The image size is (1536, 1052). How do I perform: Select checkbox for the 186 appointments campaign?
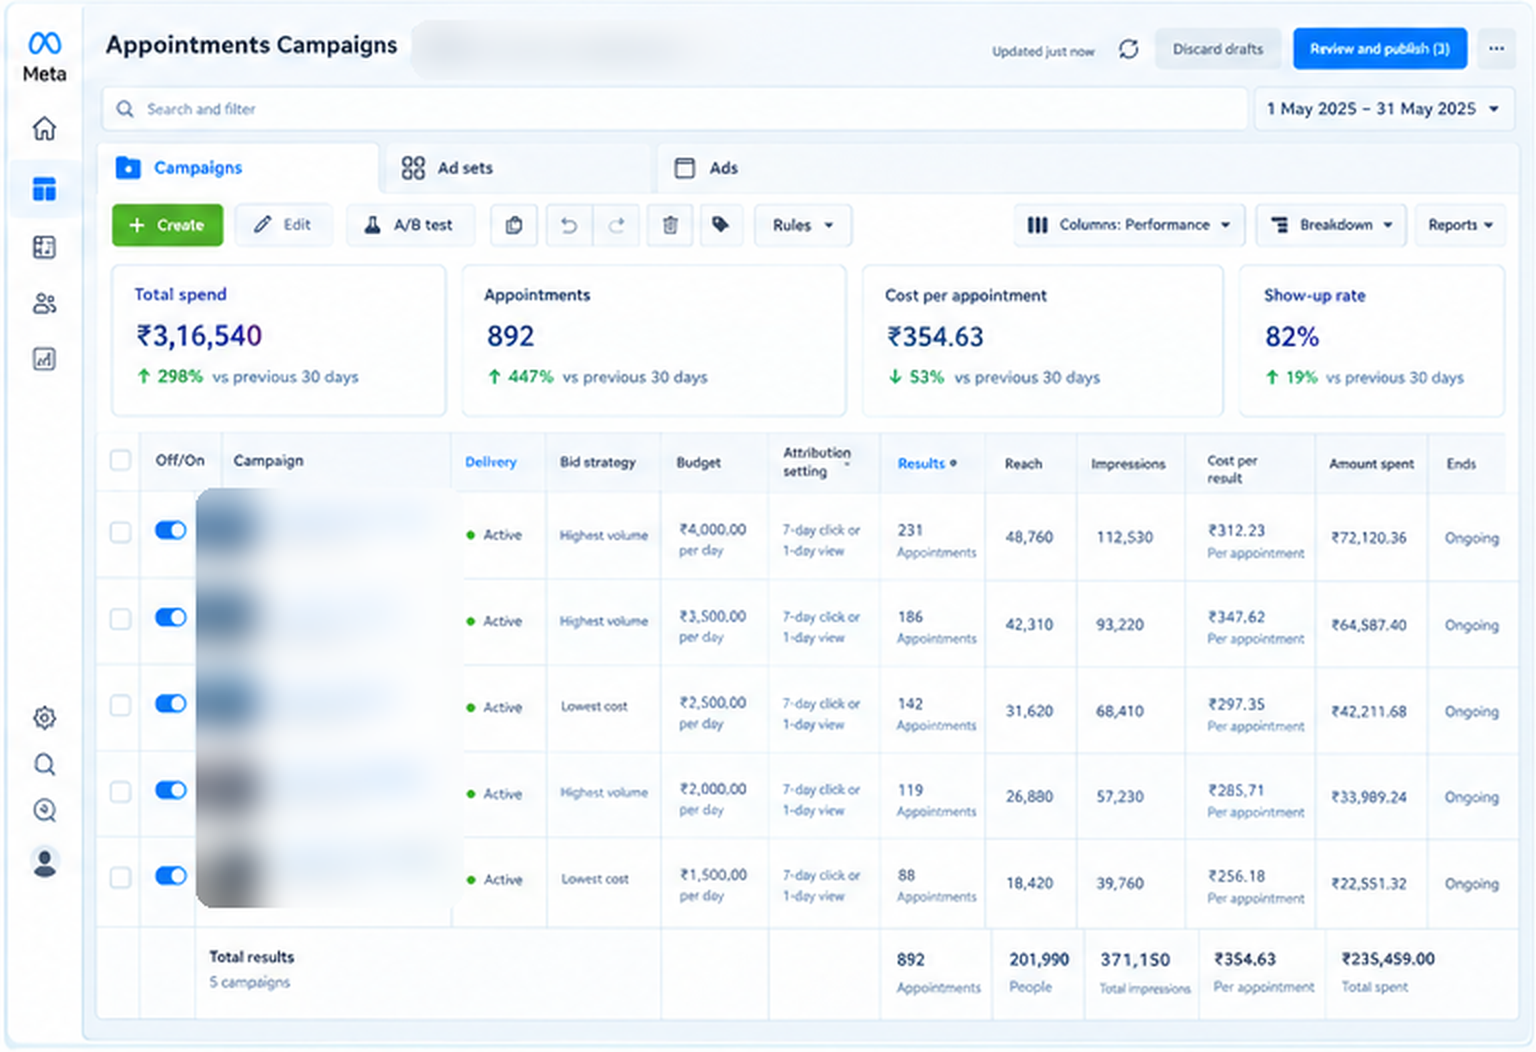coord(120,619)
